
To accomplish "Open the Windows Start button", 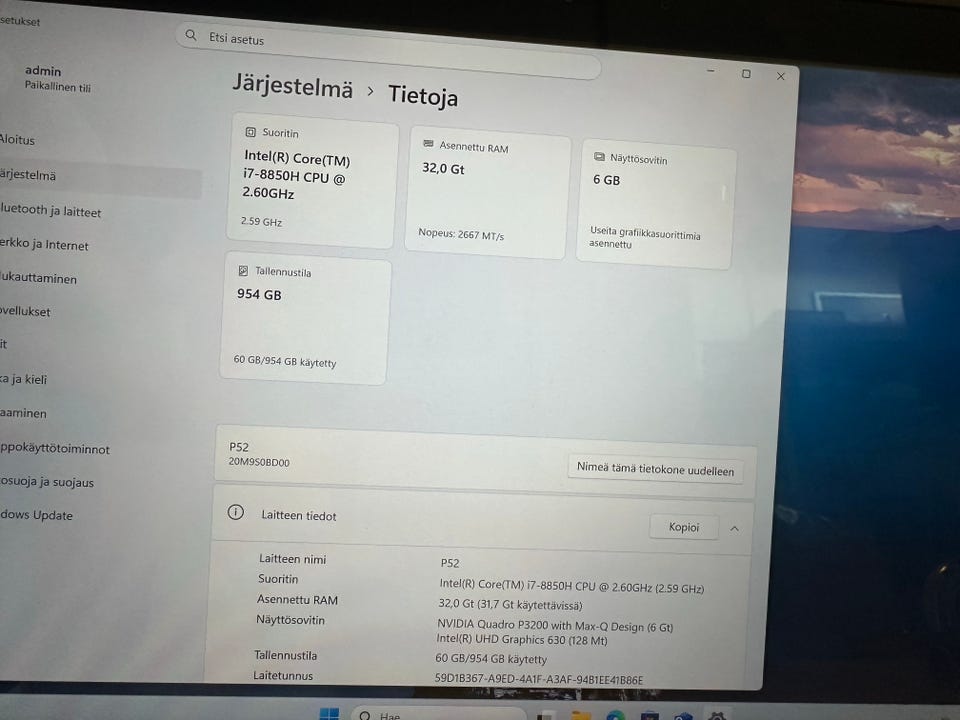I will pyautogui.click(x=329, y=714).
